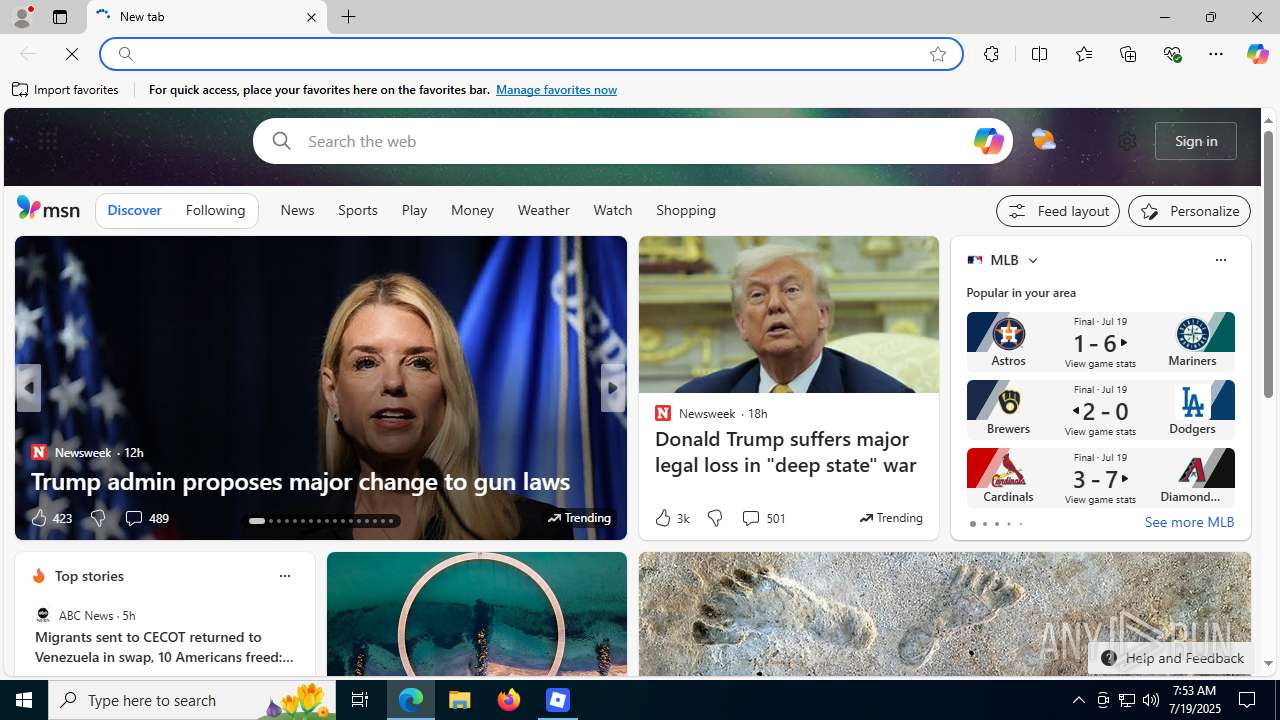This screenshot has width=1280, height=720.
Task: Open See more MLB link
Action: pos(1189,522)
